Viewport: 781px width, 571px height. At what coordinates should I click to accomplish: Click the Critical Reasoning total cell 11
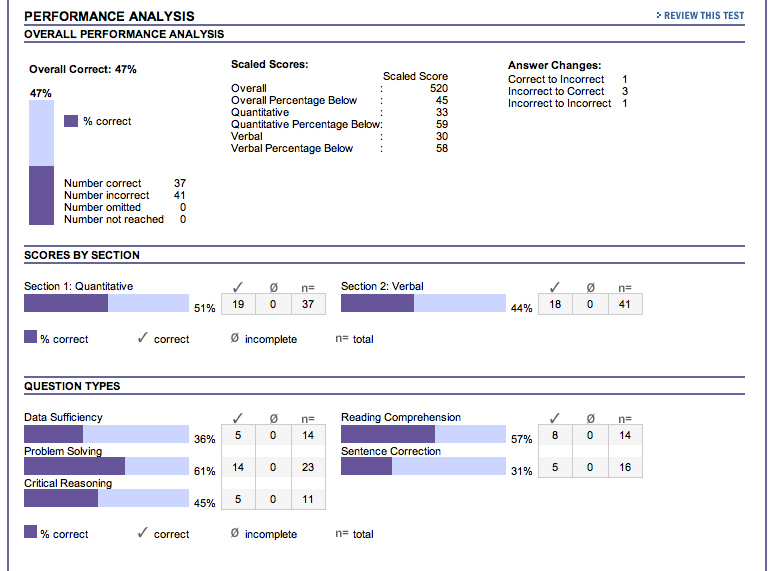coord(308,499)
